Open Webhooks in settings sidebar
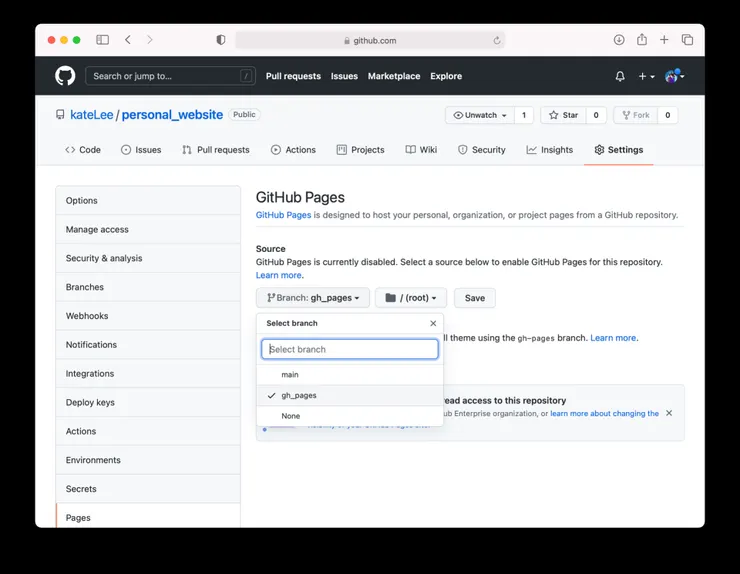This screenshot has width=740, height=574. pos(87,316)
